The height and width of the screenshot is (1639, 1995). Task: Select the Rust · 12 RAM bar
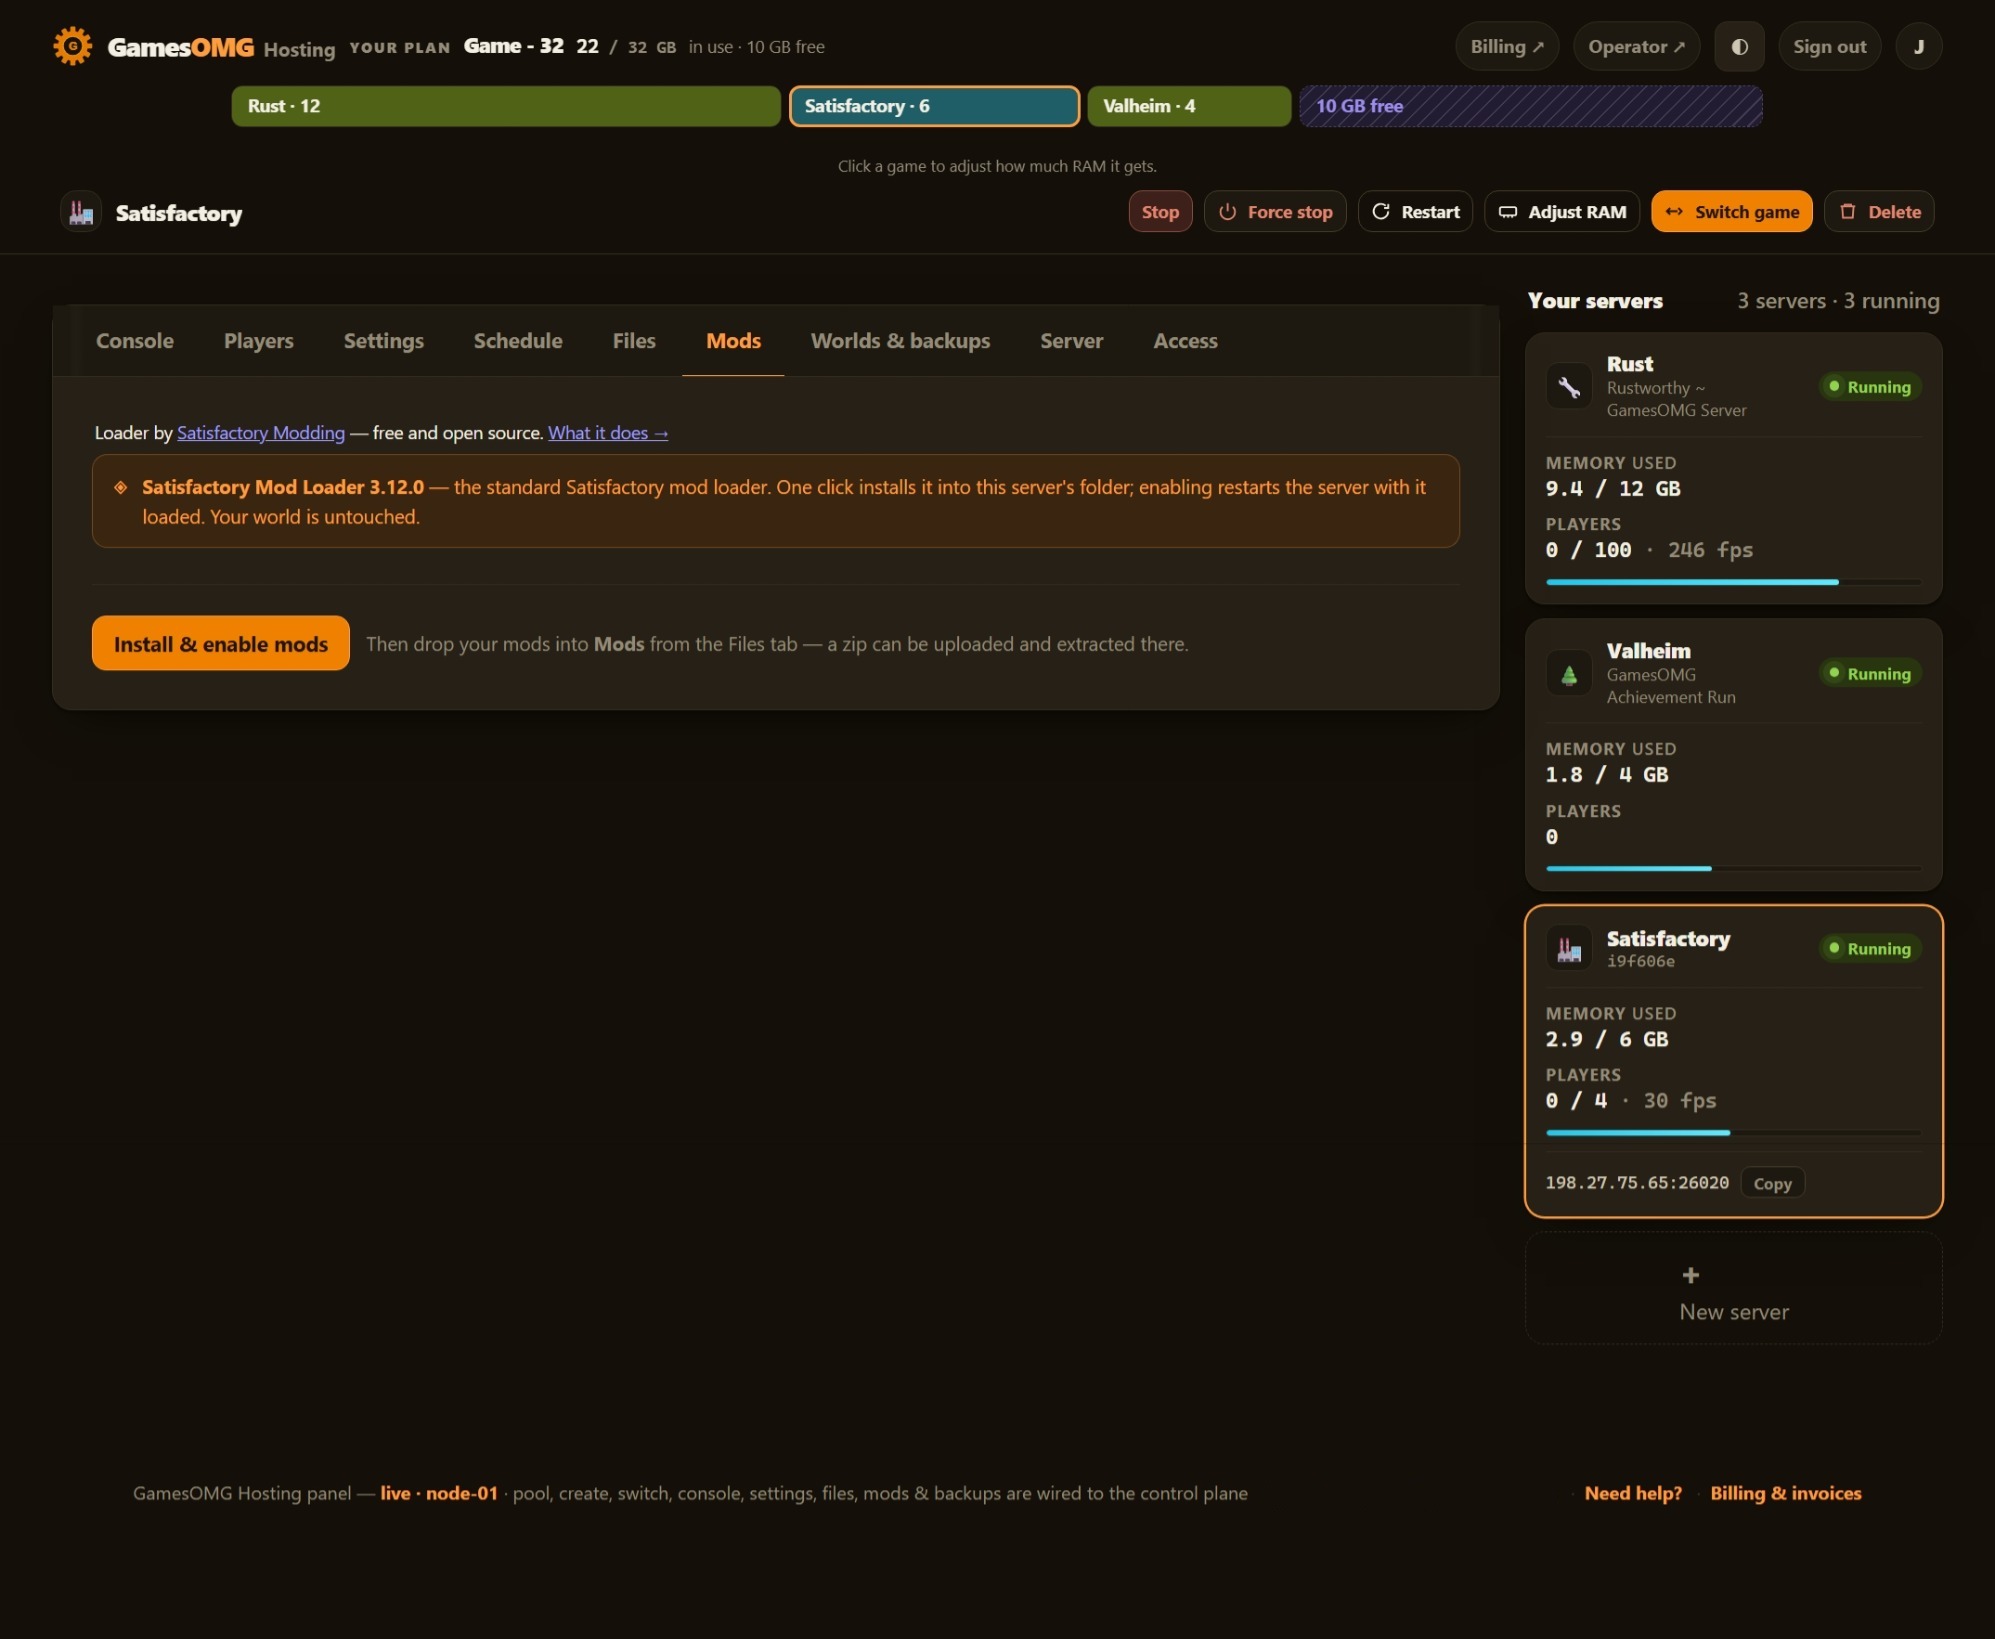(x=506, y=106)
